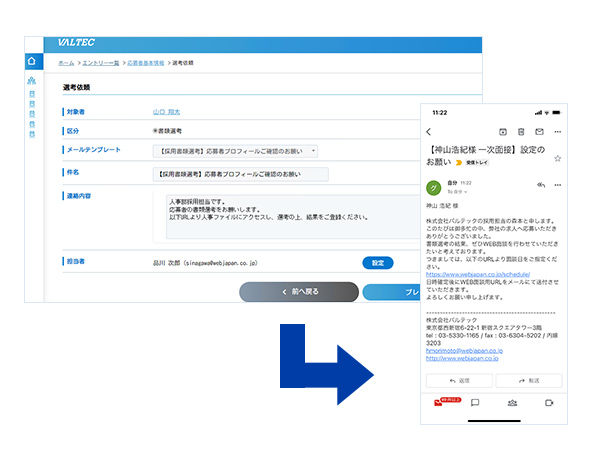Screen dimensions: 600x450
Task: Switch to the video meet tab in the bottom bar
Action: pos(549,403)
